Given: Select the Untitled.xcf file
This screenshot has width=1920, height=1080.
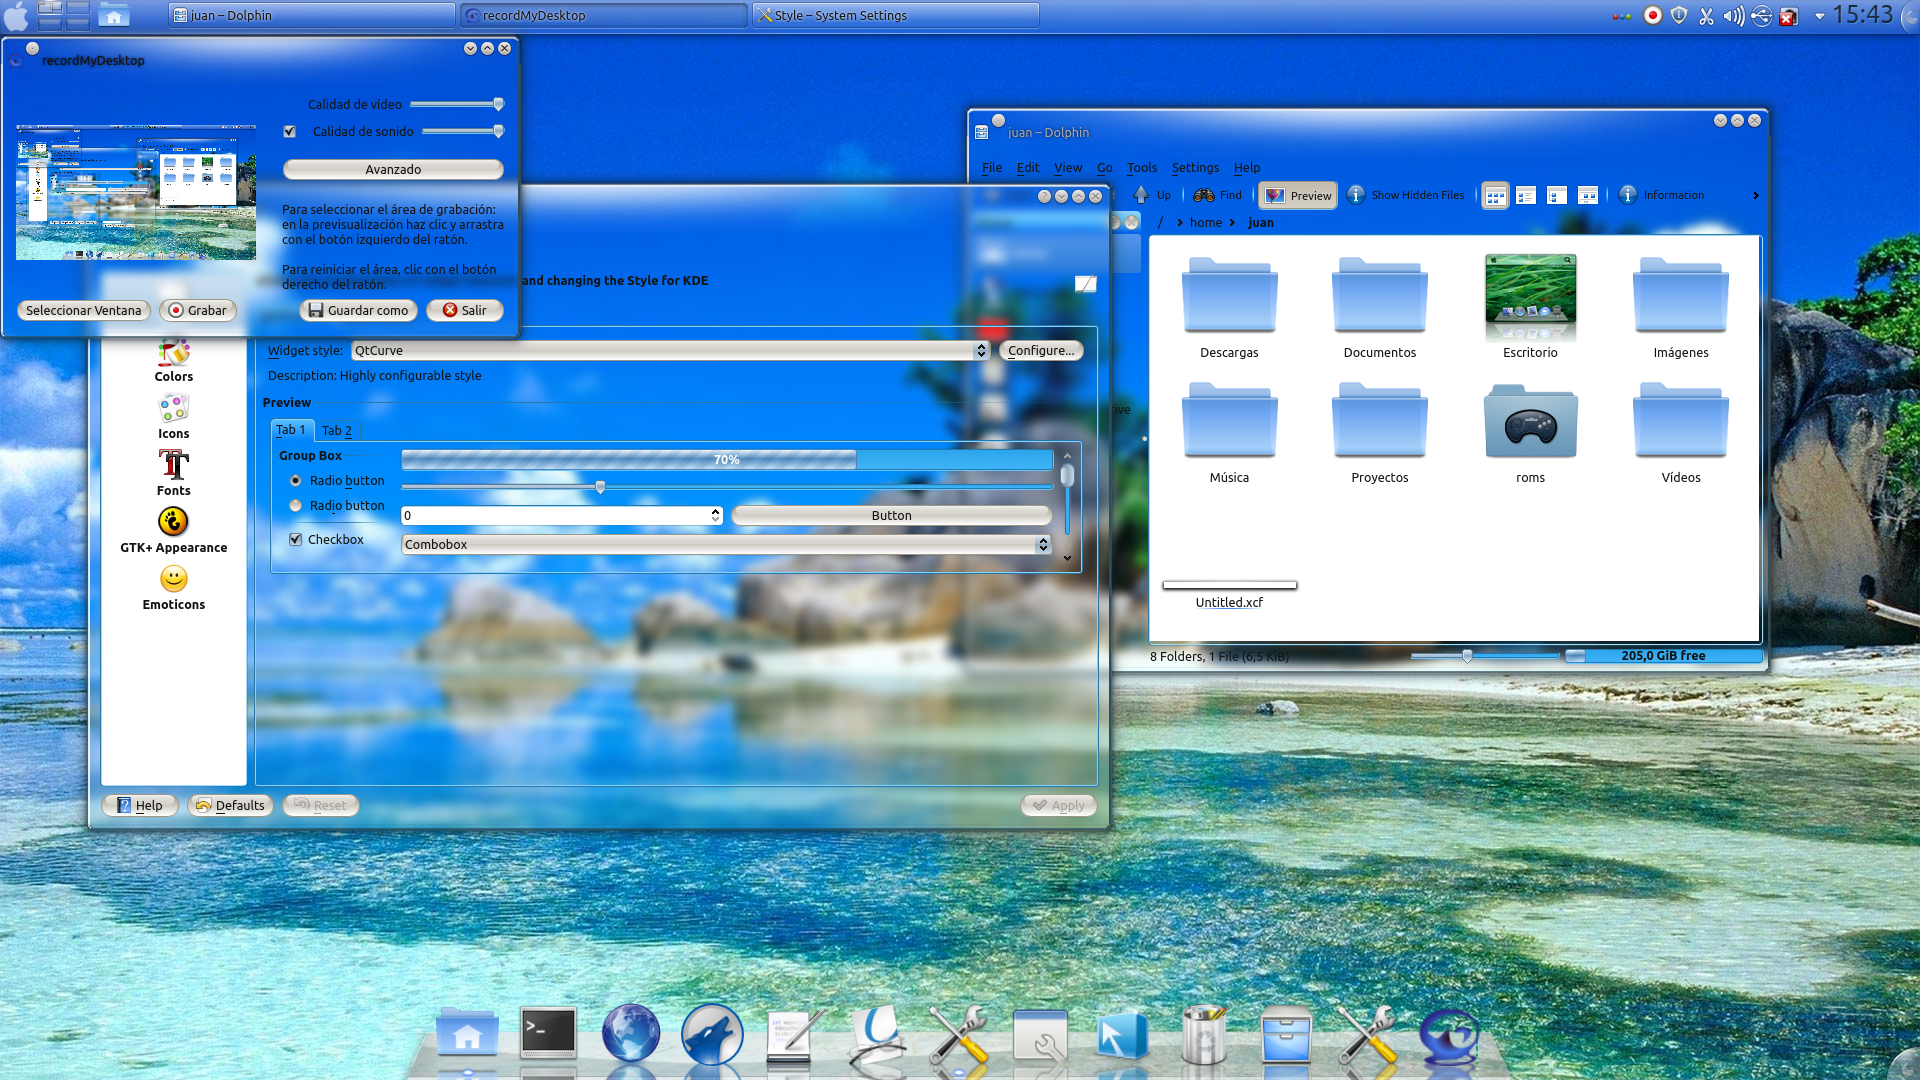Looking at the screenshot, I should pyautogui.click(x=1229, y=594).
